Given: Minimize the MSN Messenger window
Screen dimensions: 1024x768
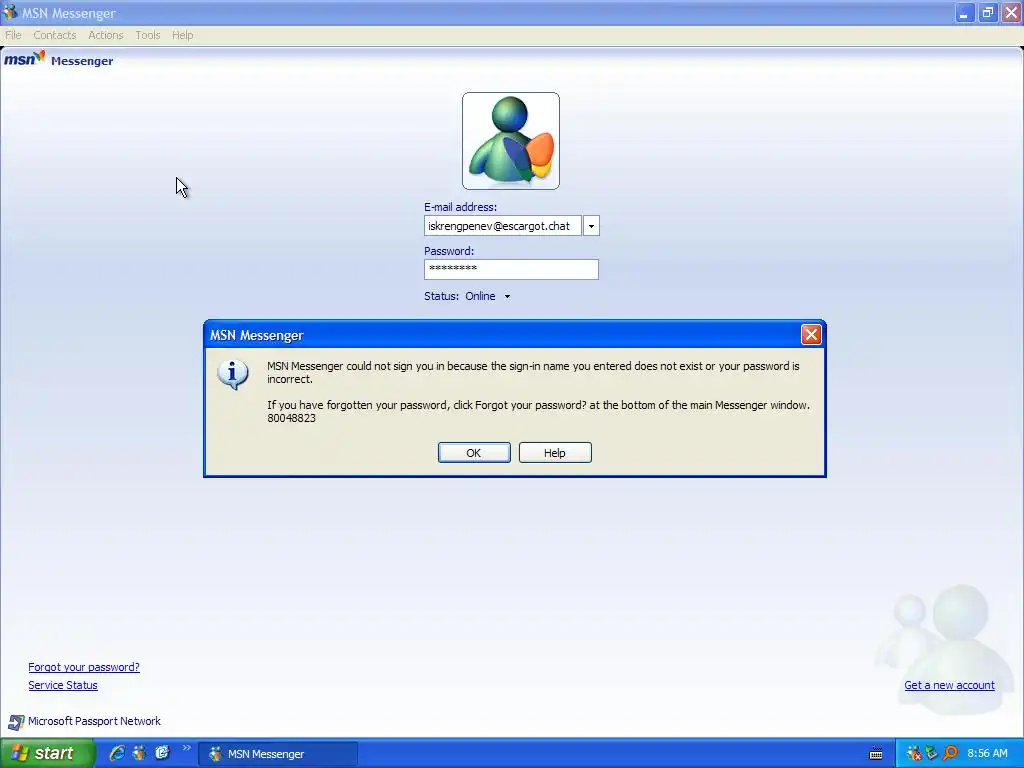Looking at the screenshot, I should coord(964,12).
